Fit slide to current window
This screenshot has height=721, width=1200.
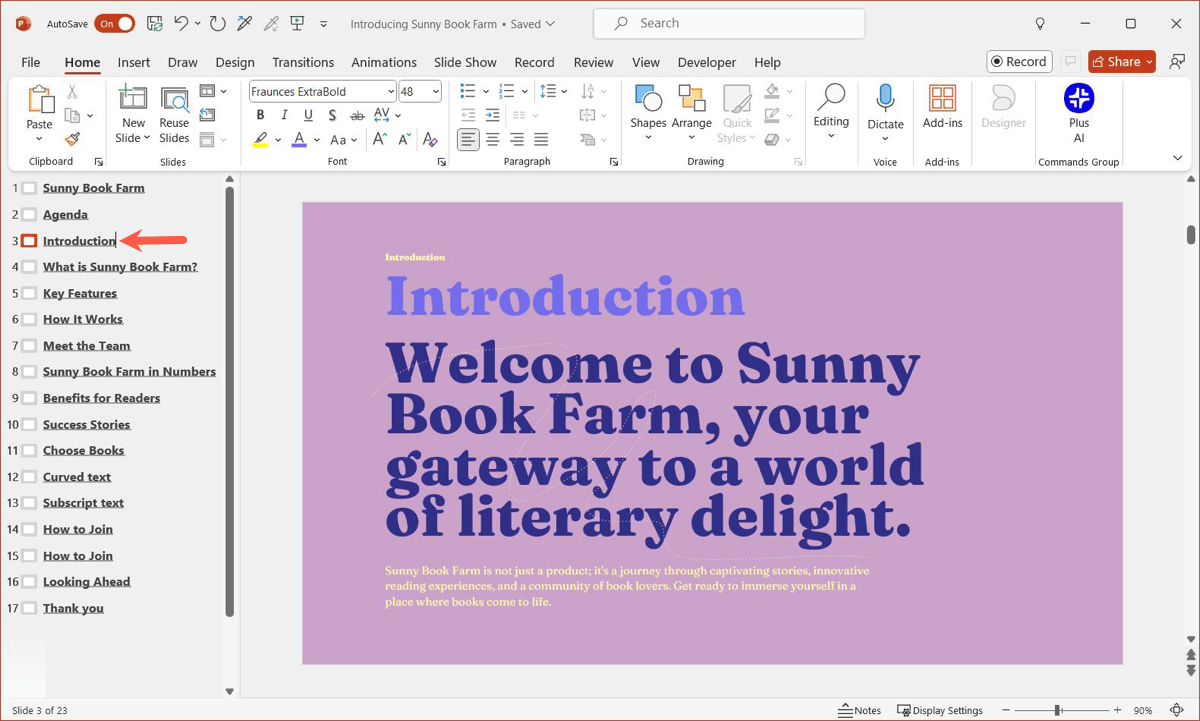[x=1176, y=710]
